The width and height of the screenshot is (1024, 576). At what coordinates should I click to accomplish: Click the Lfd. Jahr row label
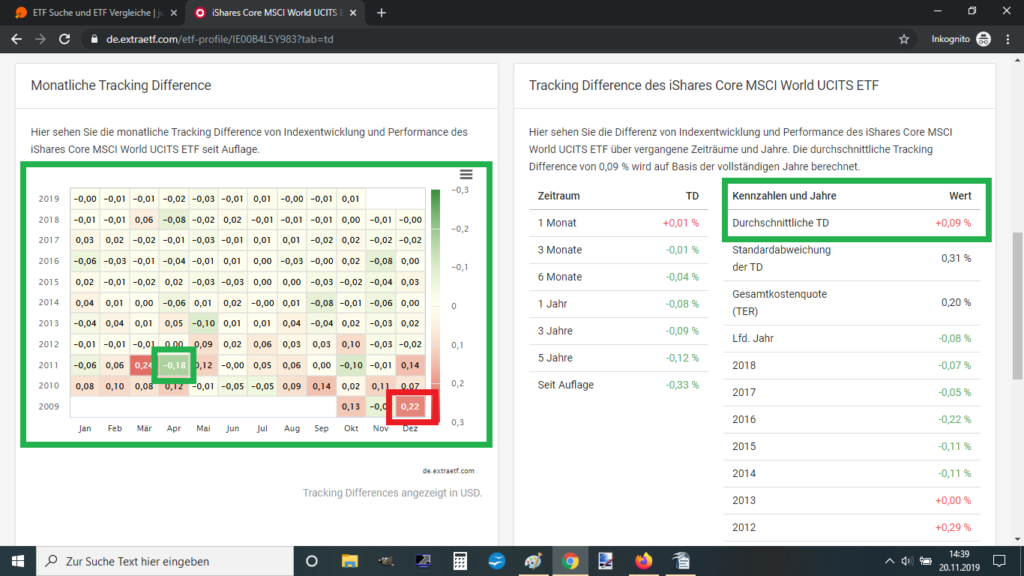click(x=753, y=338)
